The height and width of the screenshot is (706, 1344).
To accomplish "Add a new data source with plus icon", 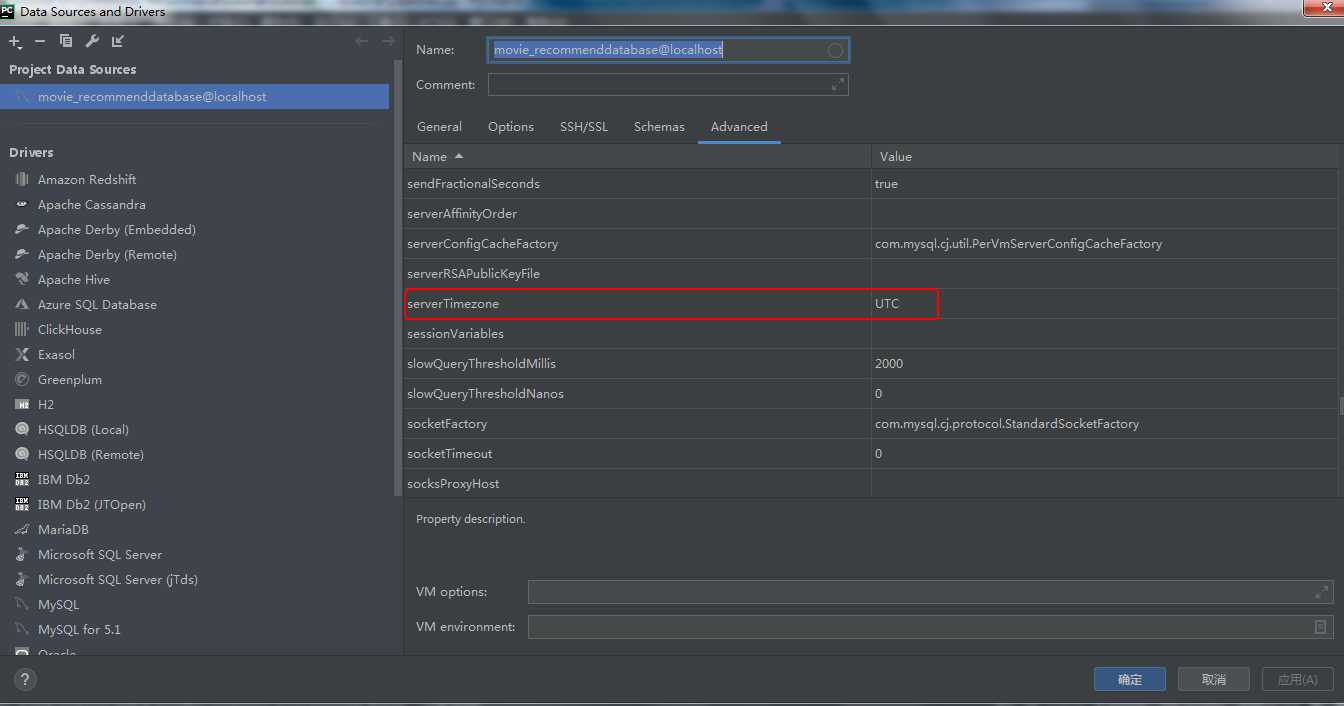I will pos(15,41).
